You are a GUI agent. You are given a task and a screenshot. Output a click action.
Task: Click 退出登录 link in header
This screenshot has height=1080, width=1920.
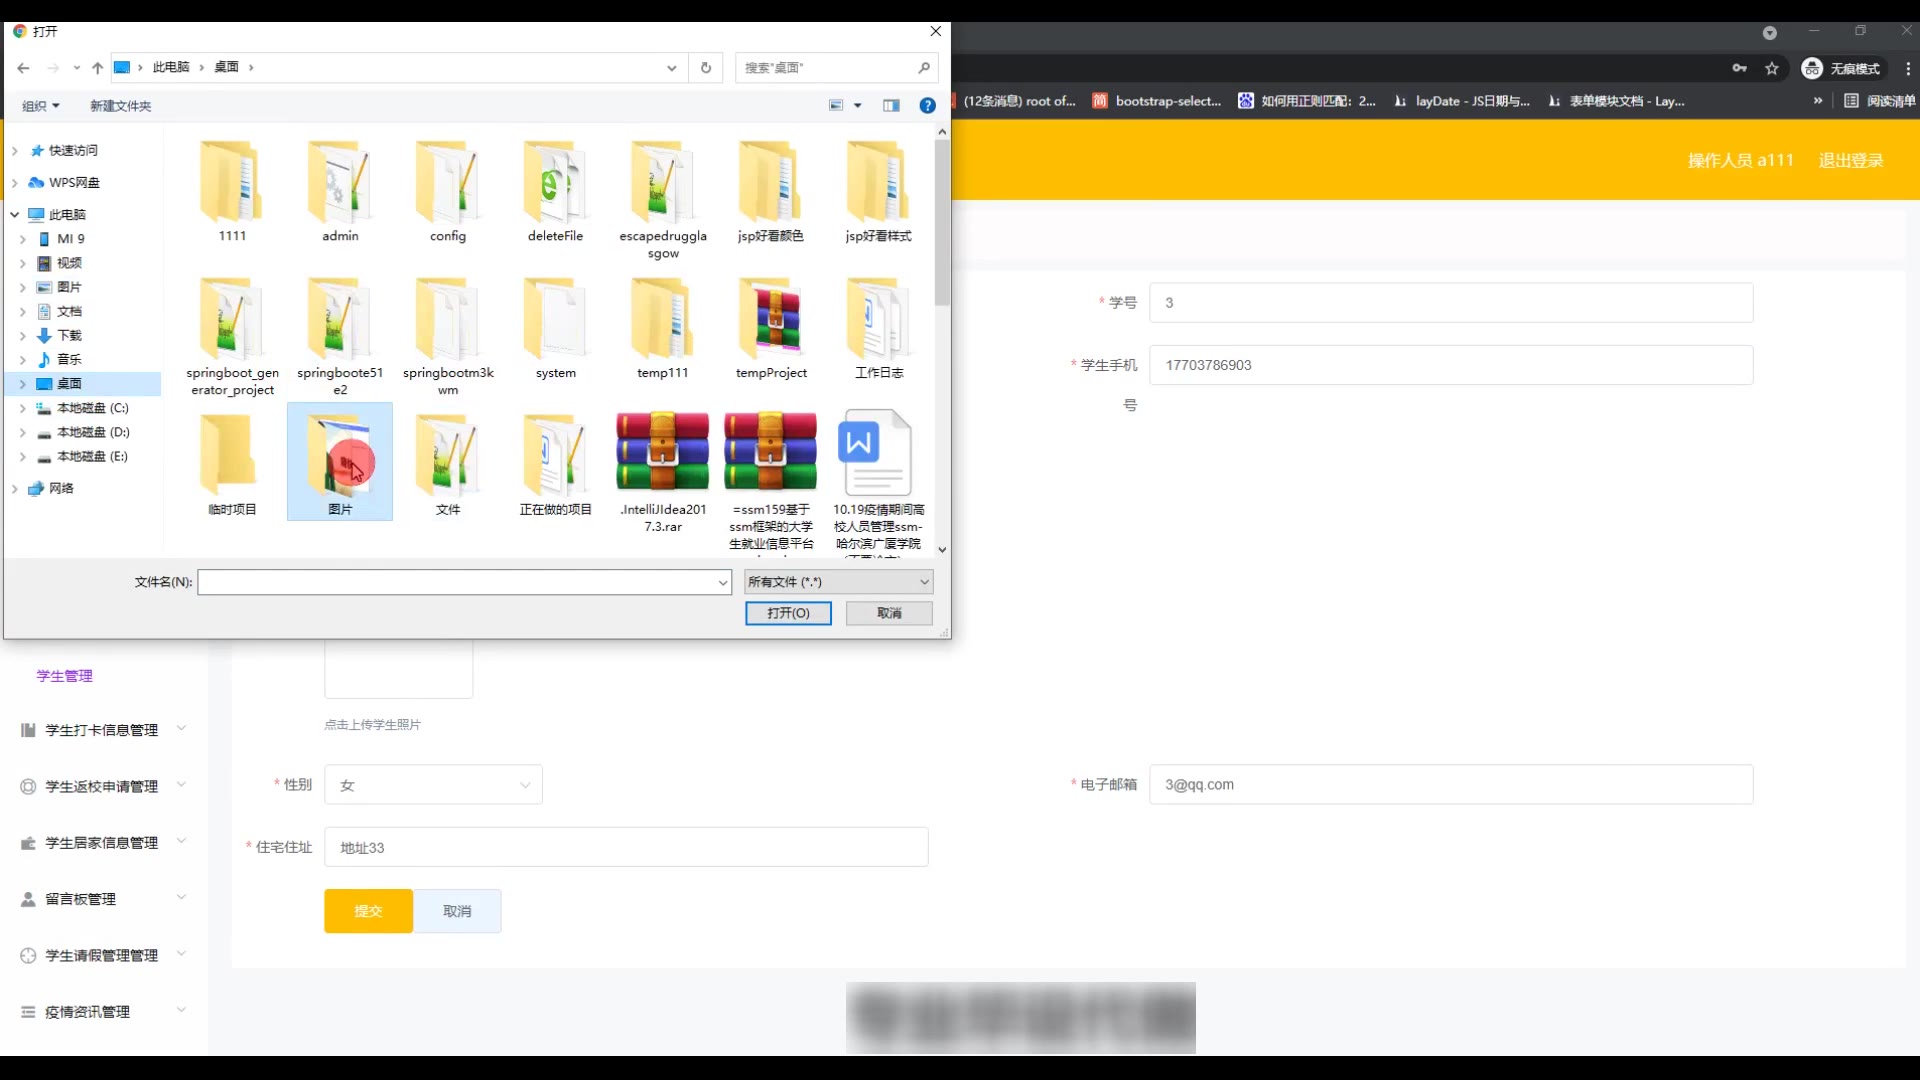point(1850,160)
